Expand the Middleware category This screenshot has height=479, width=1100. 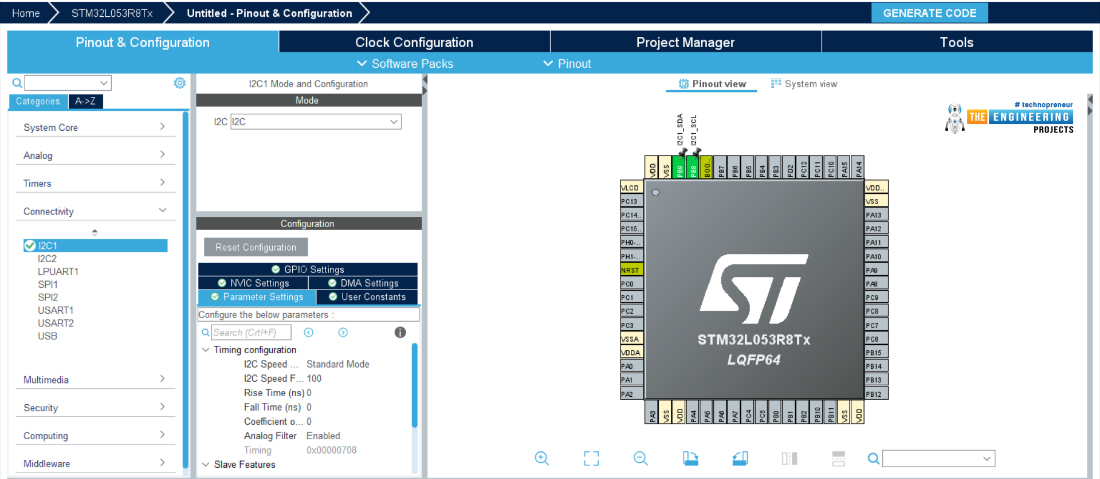coord(95,464)
